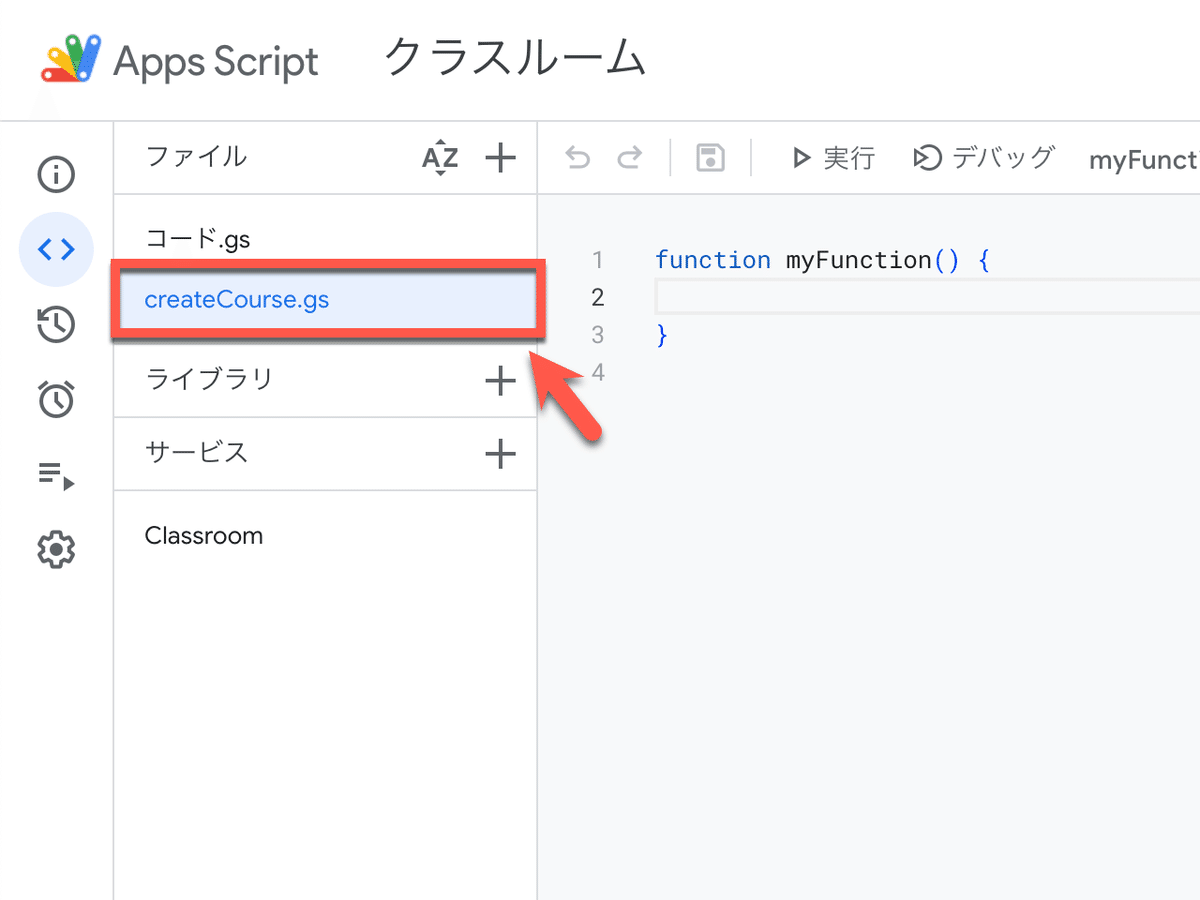Screen dimensions: 1200x900
Task: Add a new file with plus icon
Action: pyautogui.click(x=500, y=157)
